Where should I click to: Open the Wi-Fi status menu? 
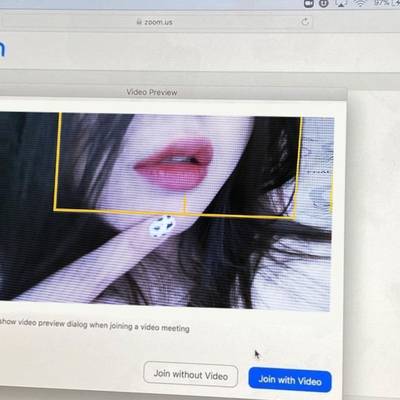pos(360,3)
